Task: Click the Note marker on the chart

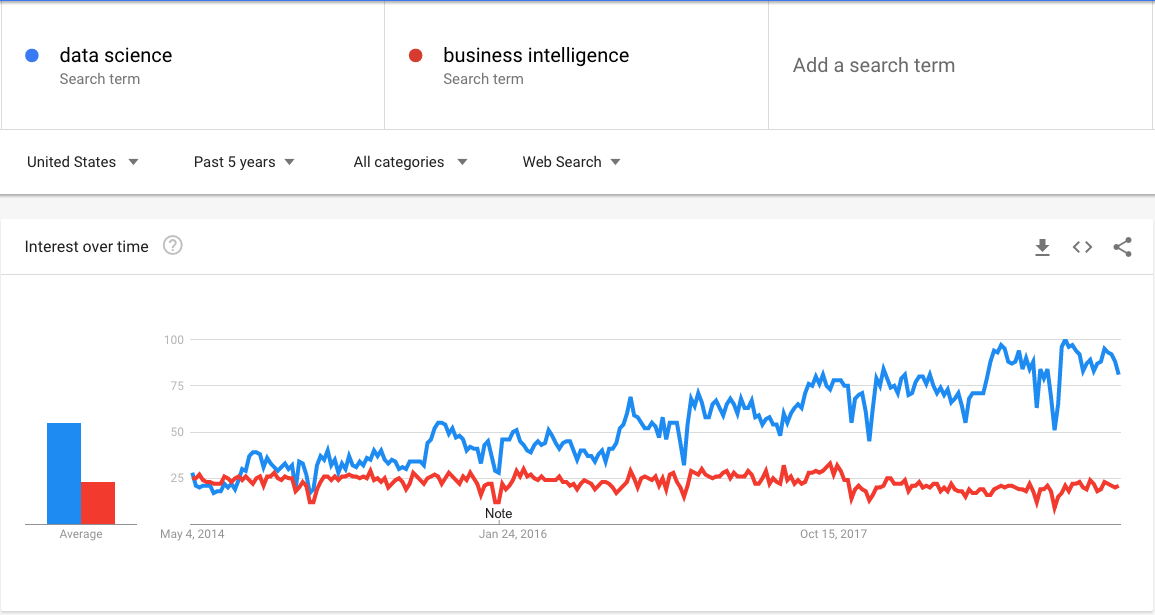Action: coord(499,513)
